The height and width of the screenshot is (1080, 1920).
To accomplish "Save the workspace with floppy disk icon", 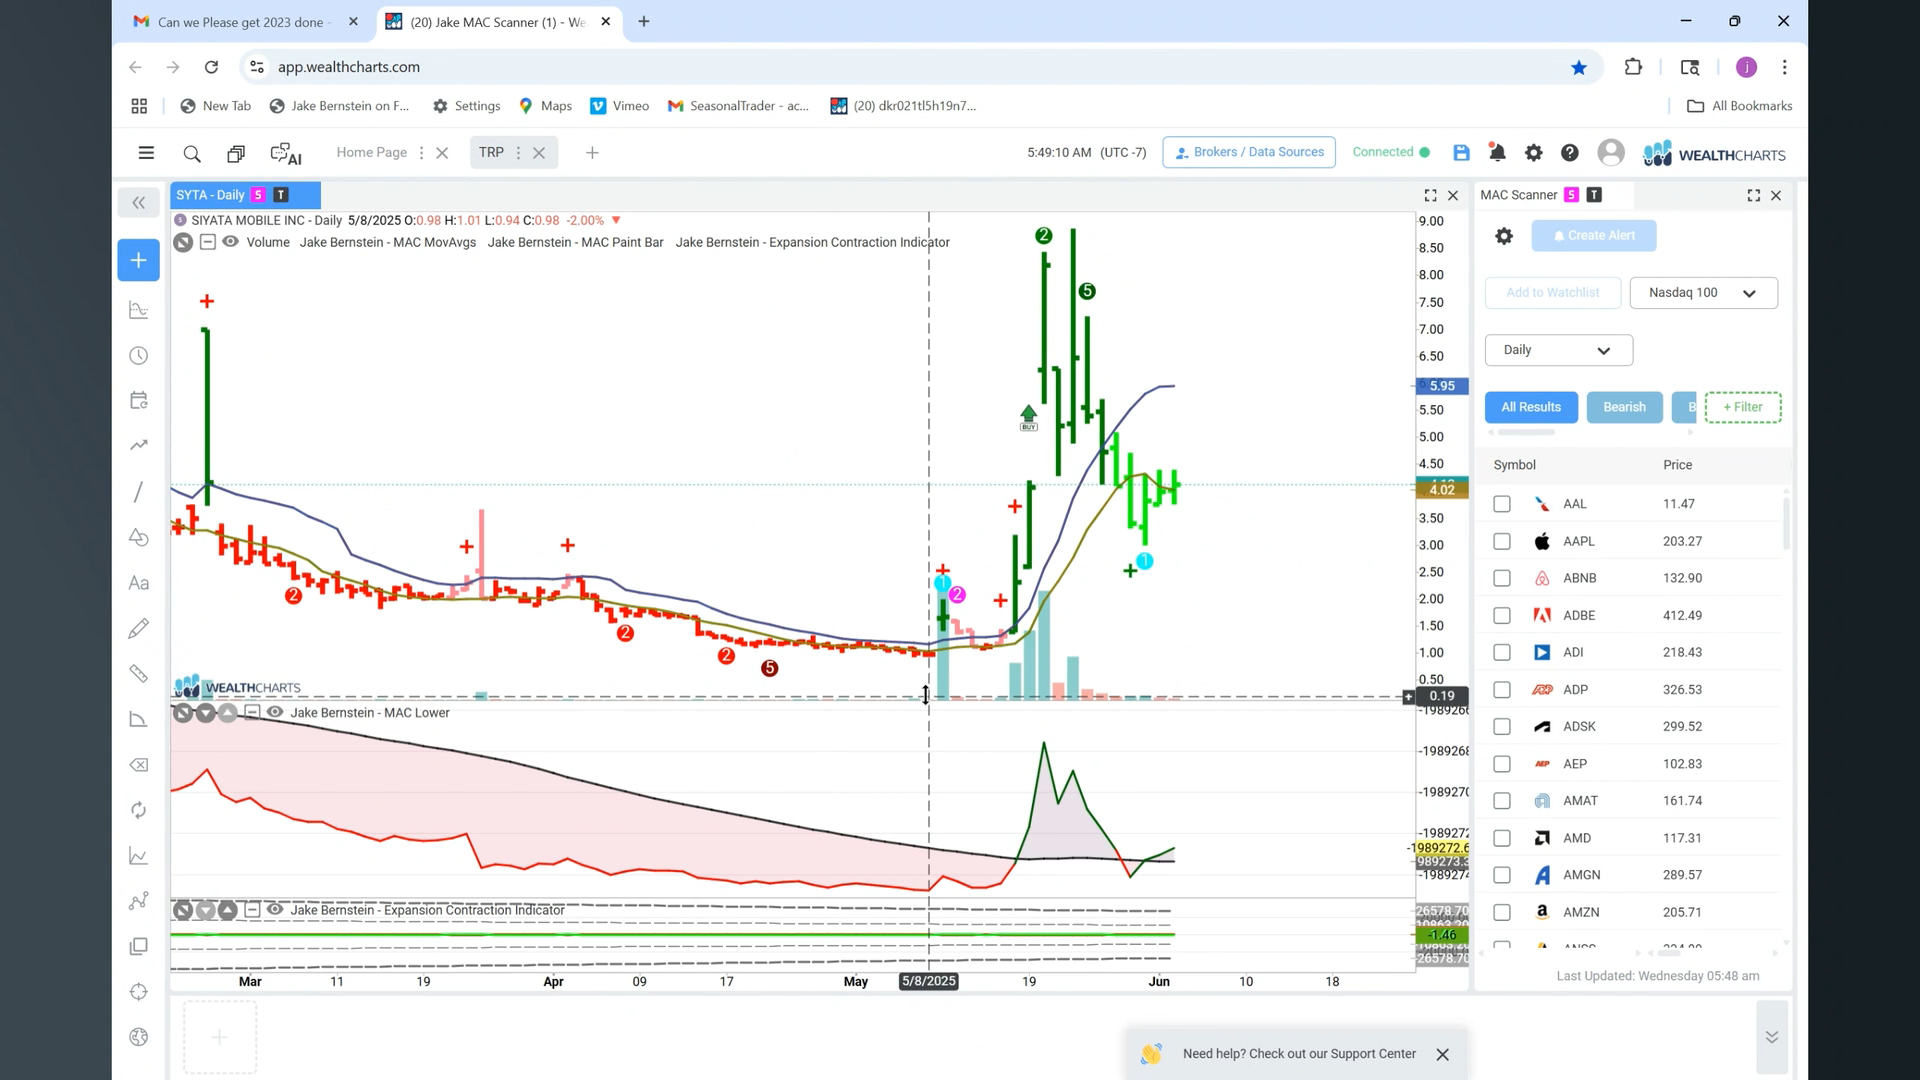I will [1461, 152].
